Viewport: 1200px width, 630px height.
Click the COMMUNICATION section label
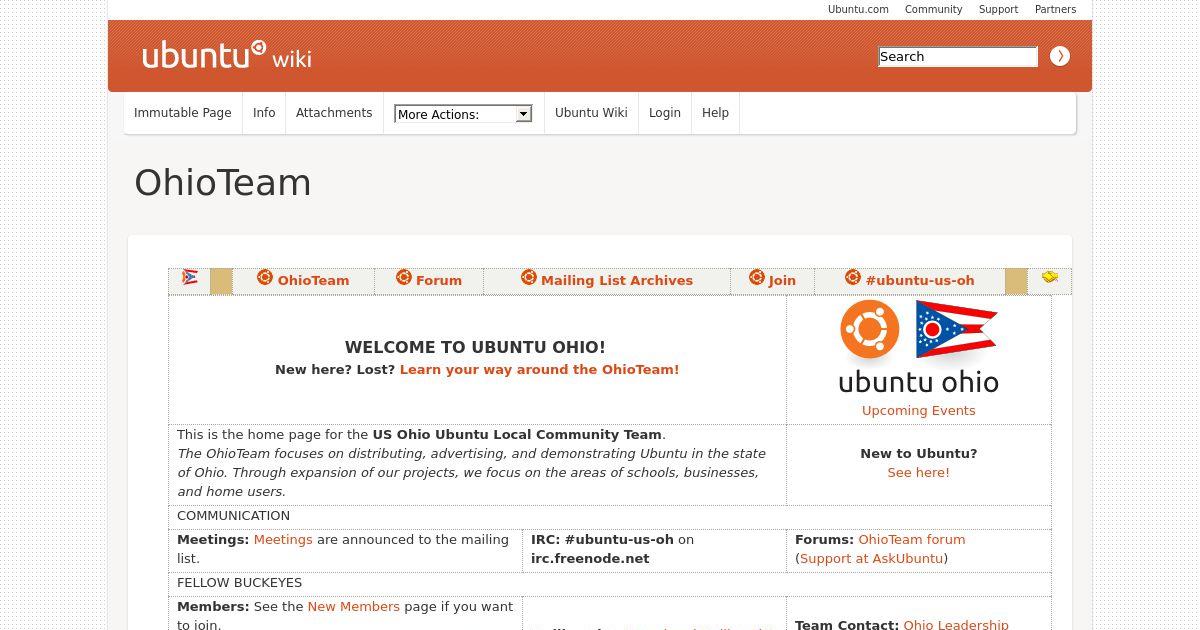click(233, 516)
